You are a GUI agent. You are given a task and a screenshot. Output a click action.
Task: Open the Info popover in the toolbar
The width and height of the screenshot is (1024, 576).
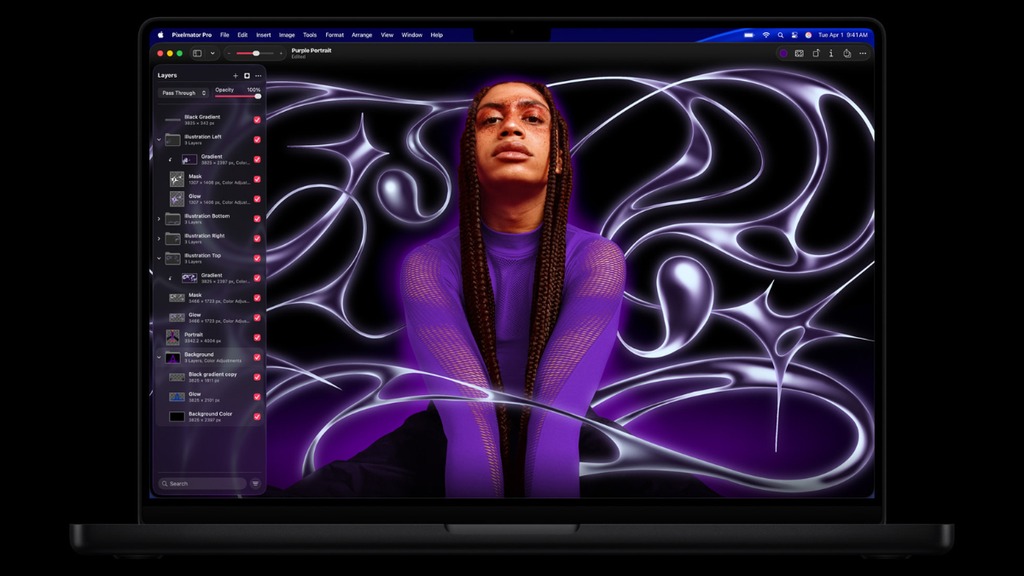click(831, 54)
